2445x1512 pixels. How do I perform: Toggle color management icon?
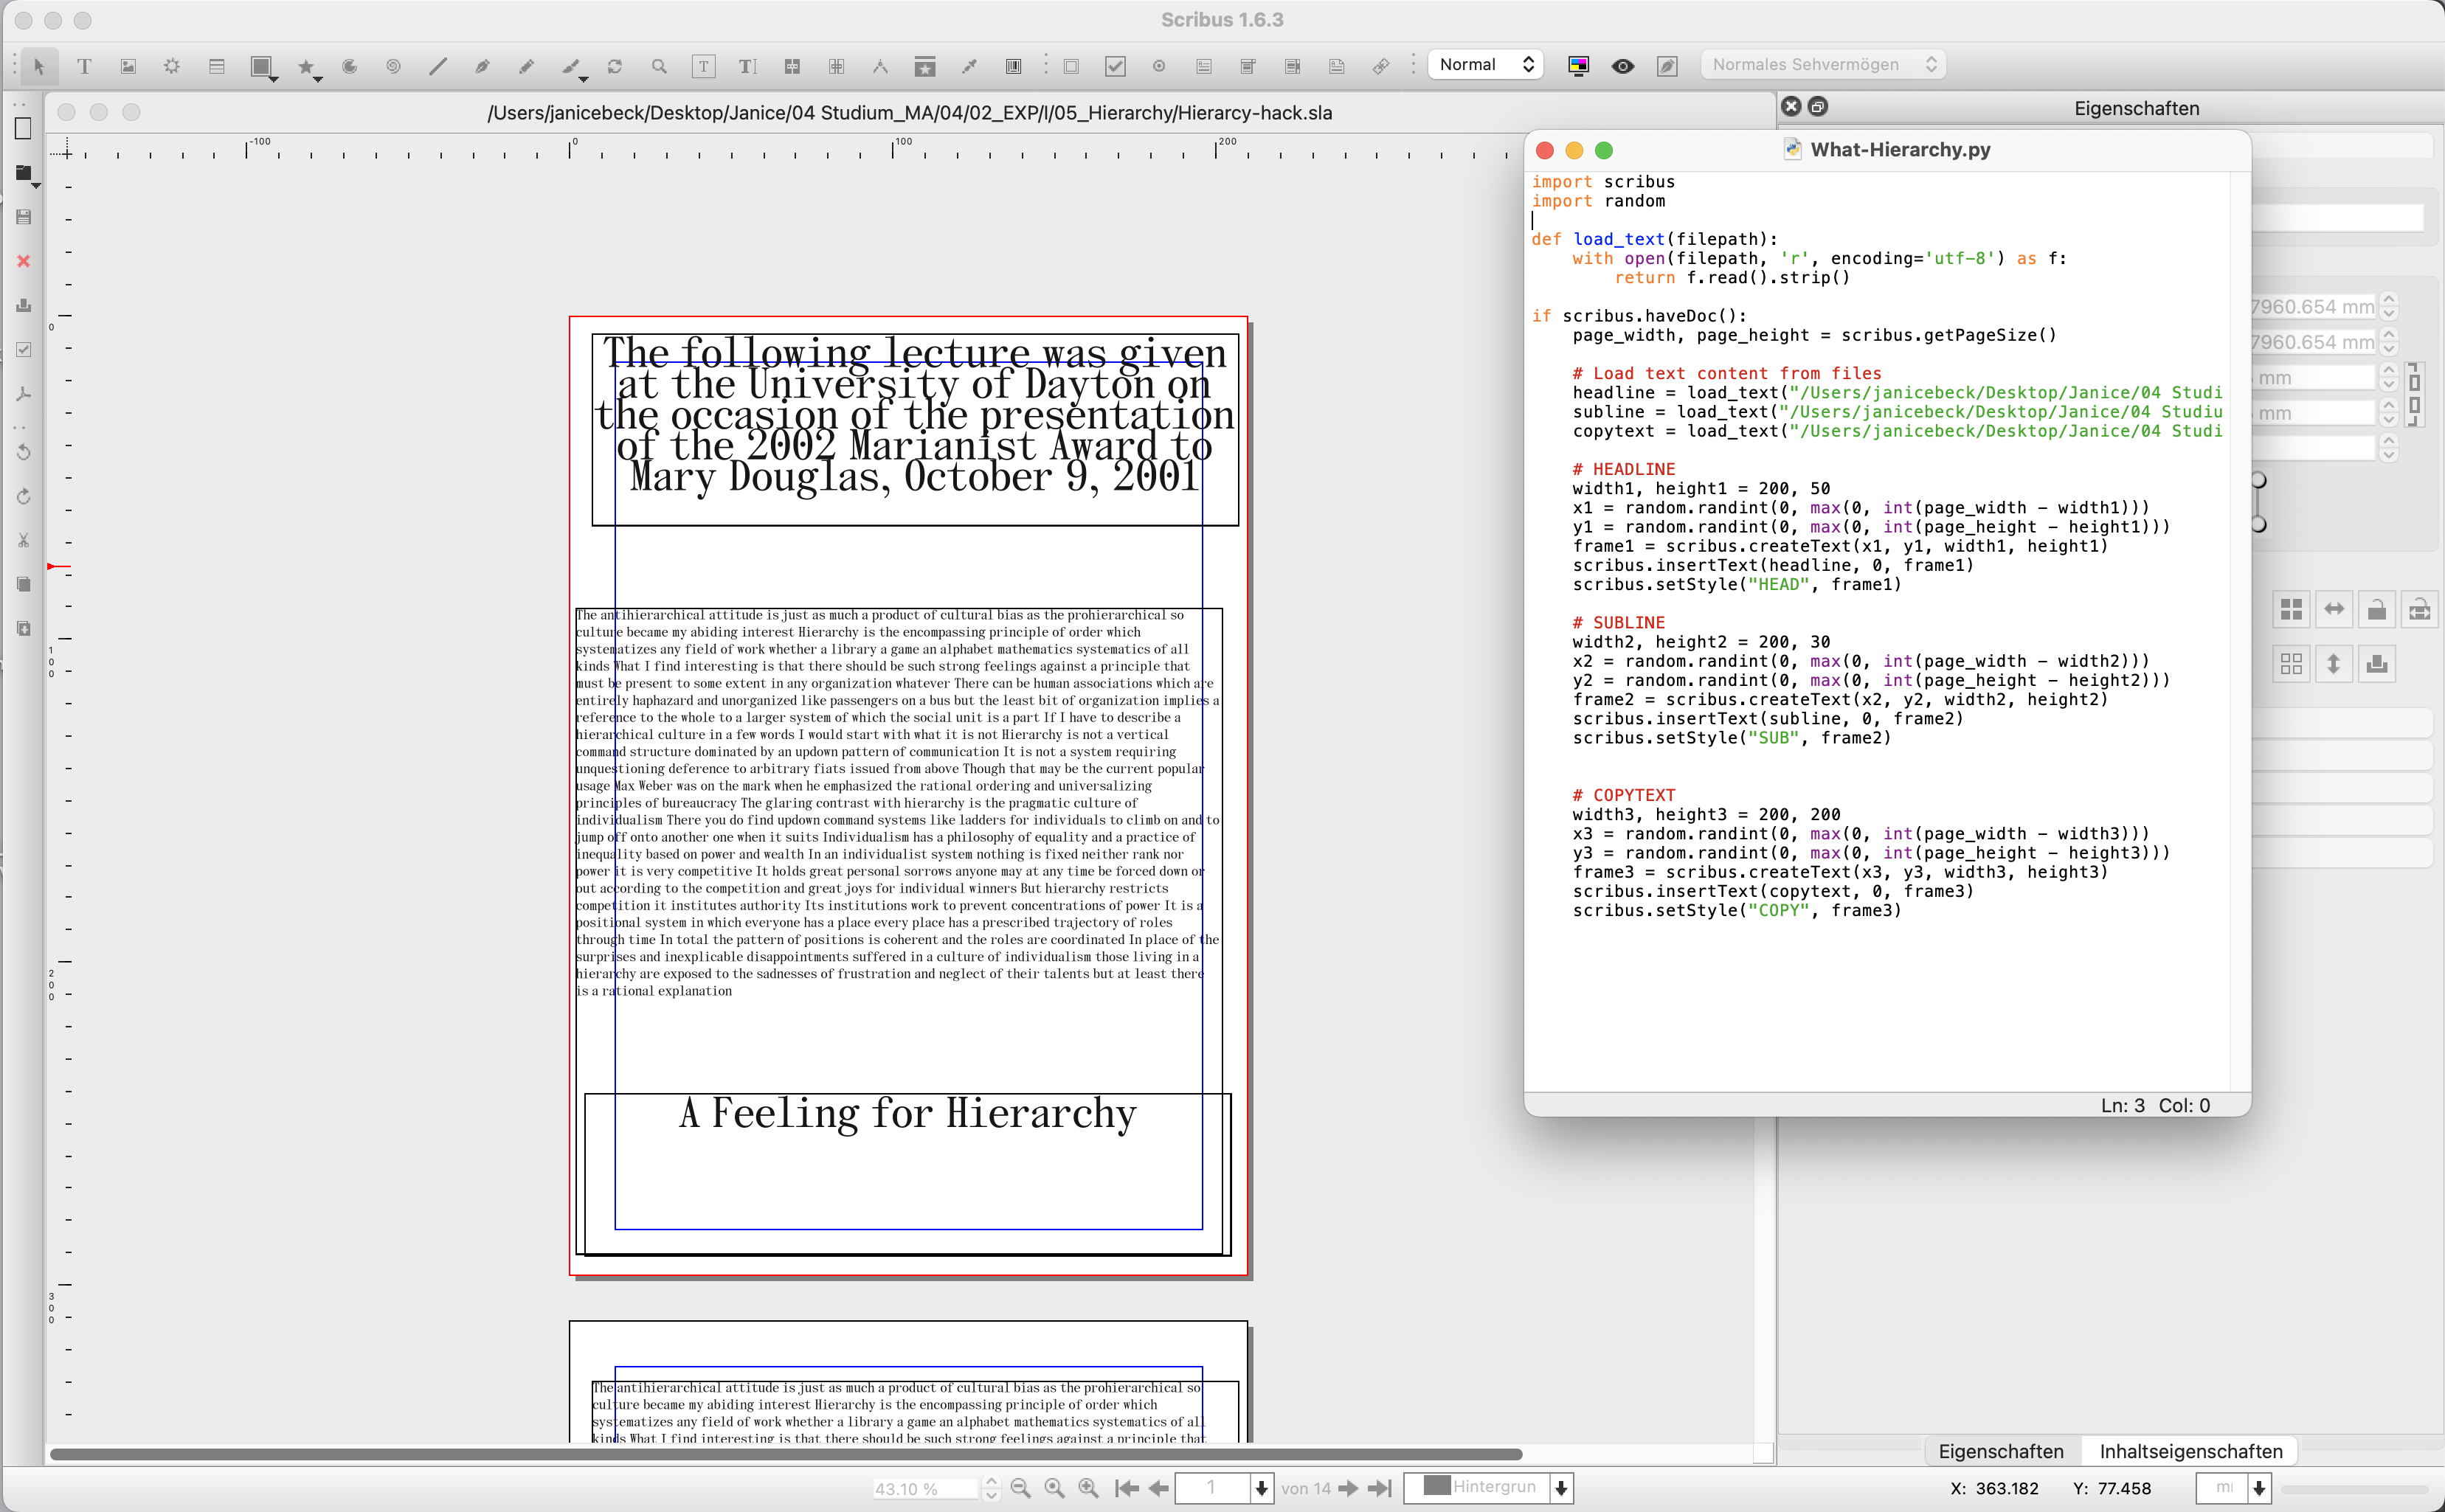click(1578, 66)
